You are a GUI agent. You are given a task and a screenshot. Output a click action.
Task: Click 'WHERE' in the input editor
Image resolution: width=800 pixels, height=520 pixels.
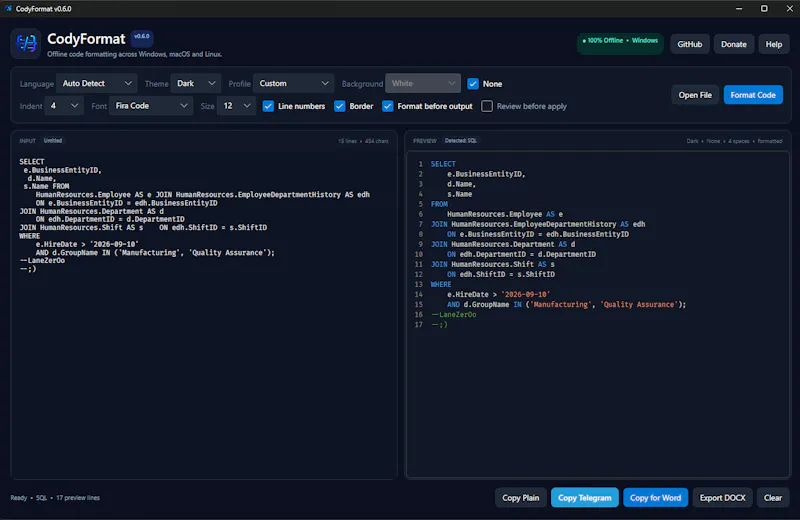[30, 236]
